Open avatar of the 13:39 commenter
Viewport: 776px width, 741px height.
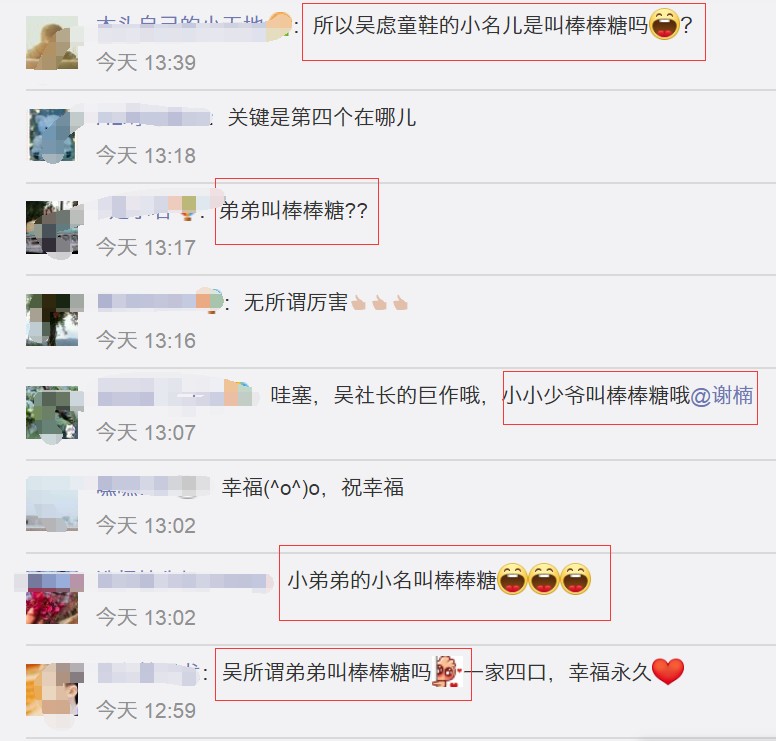[x=52, y=43]
